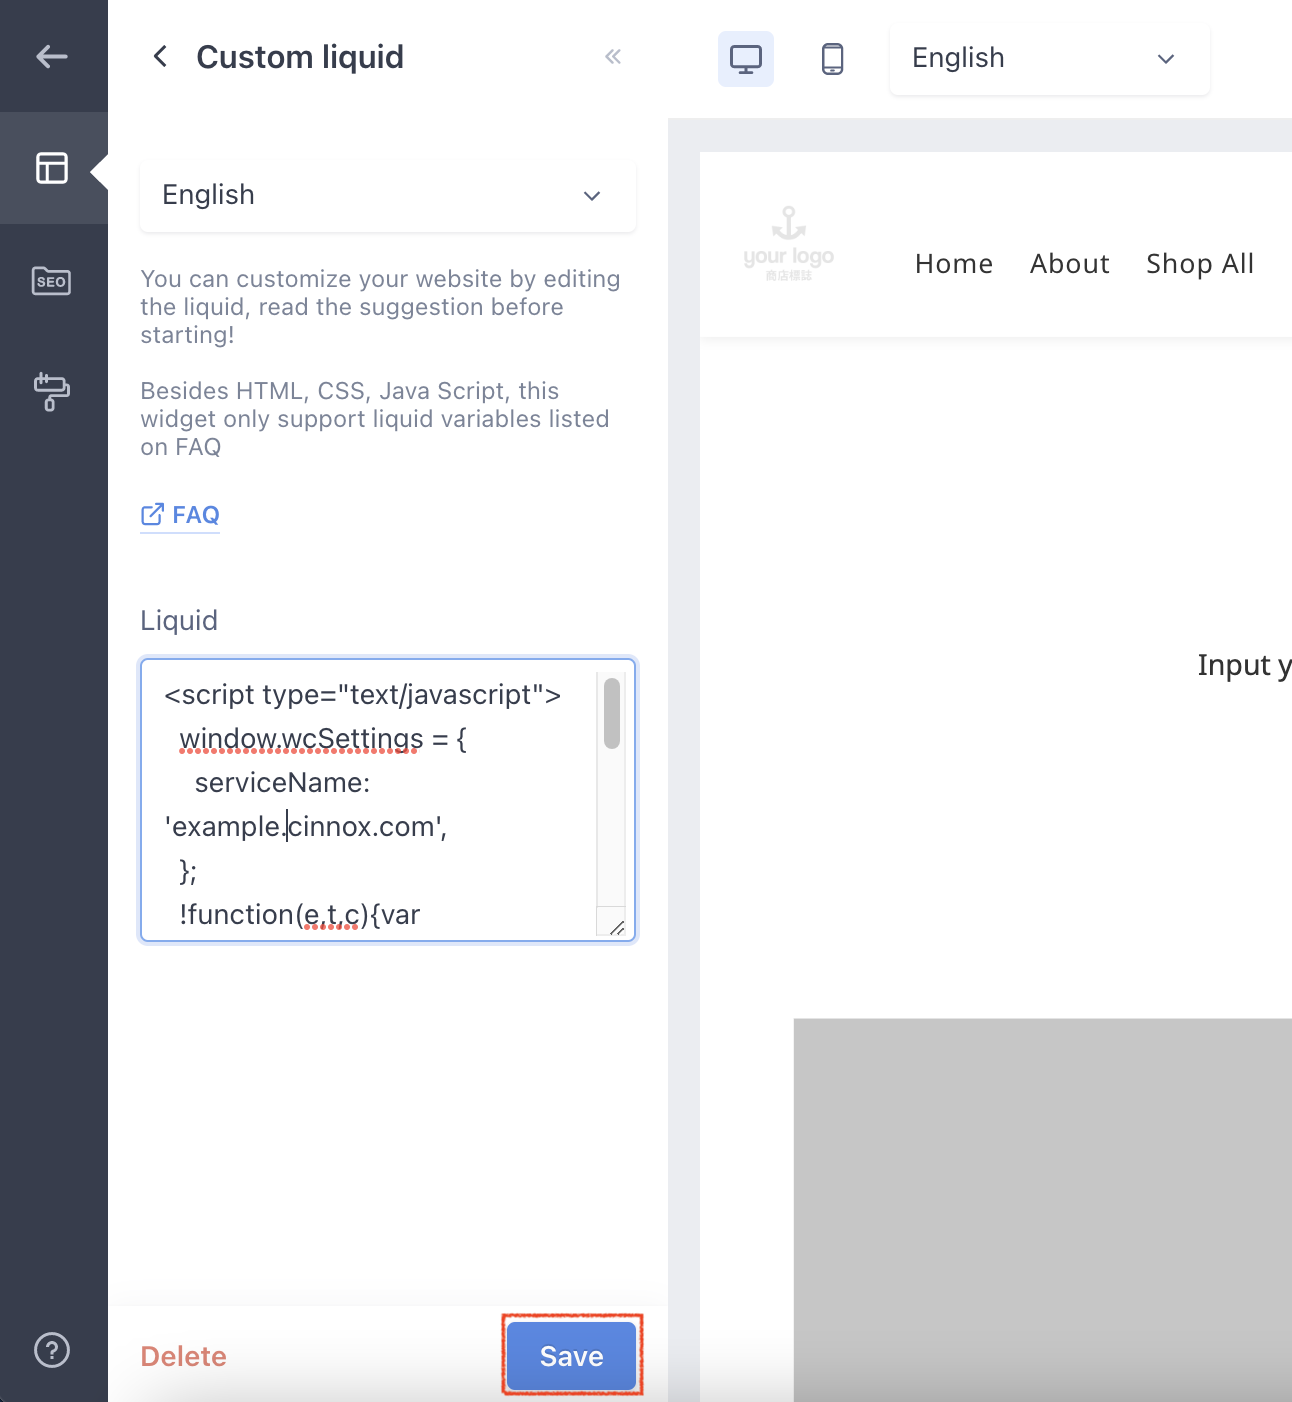Screen dimensions: 1292x1402
Task: Click the gray image placeholder in the preview
Action: [1043, 1210]
